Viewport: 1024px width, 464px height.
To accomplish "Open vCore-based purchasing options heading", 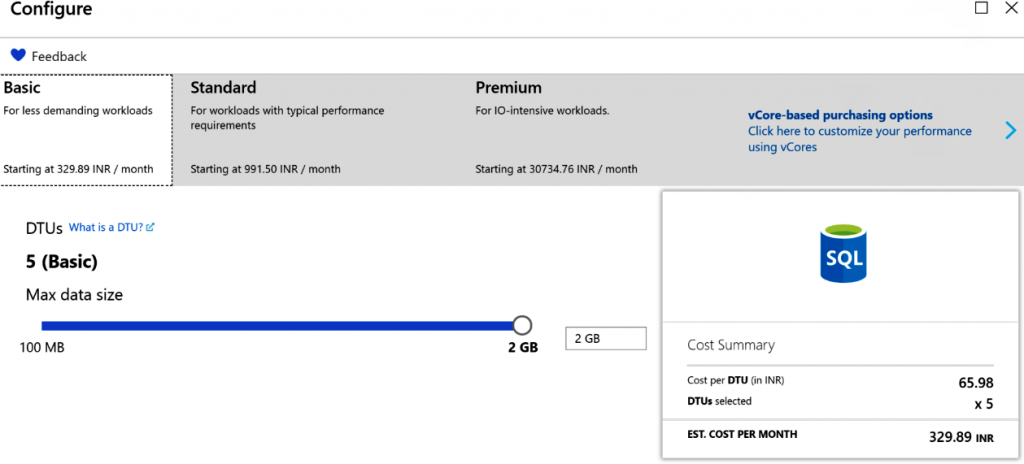I will [x=840, y=115].
